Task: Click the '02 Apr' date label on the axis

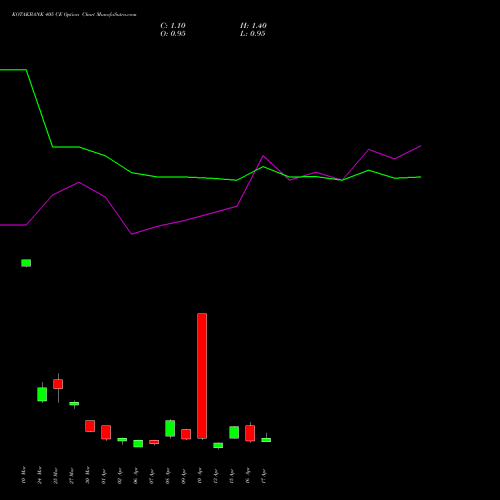Action: point(120,475)
